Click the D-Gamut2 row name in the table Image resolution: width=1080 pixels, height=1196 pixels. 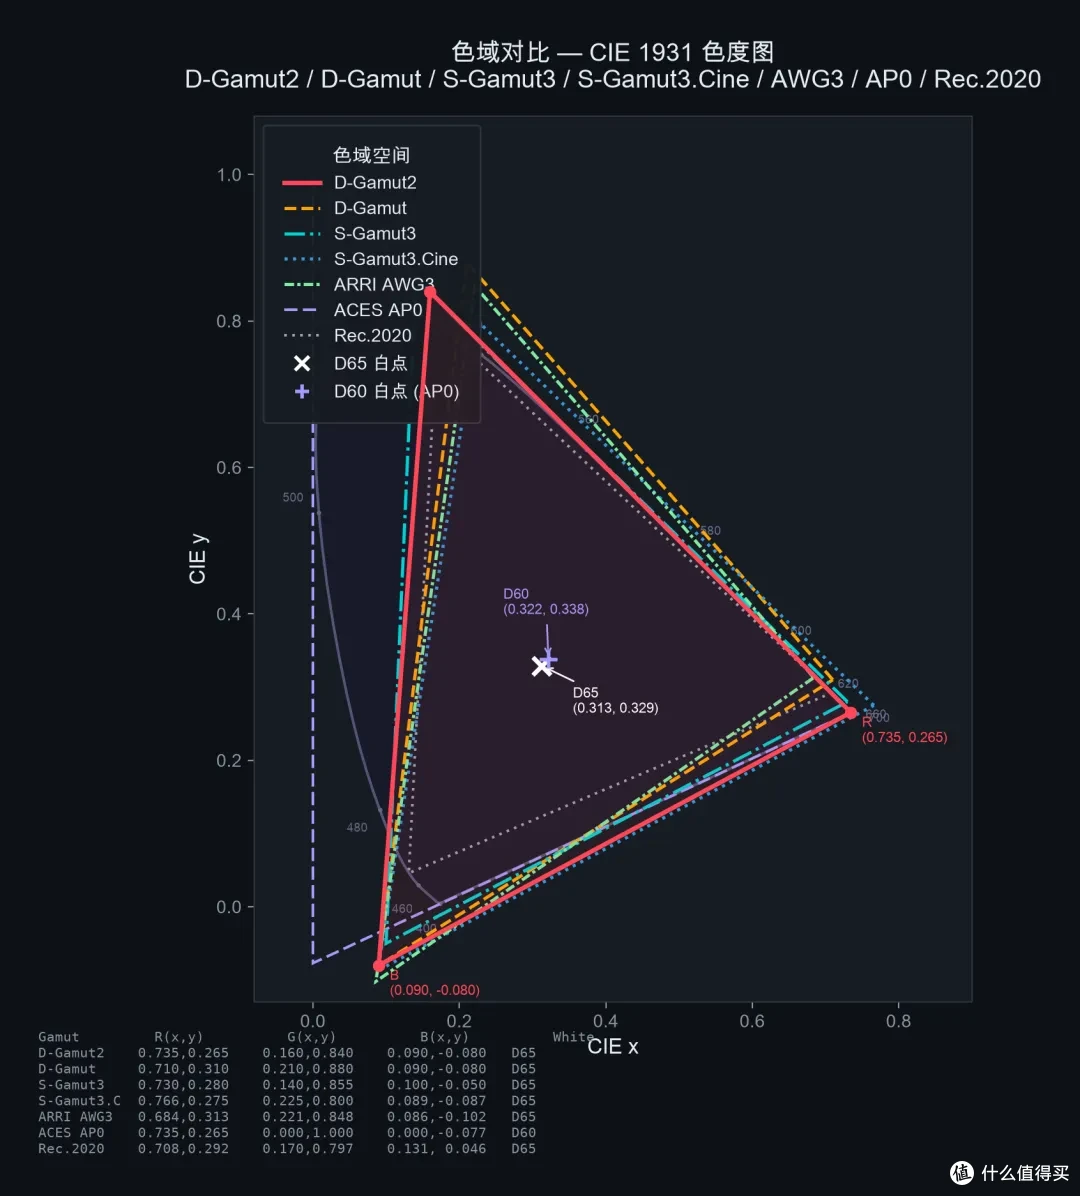[71, 1053]
